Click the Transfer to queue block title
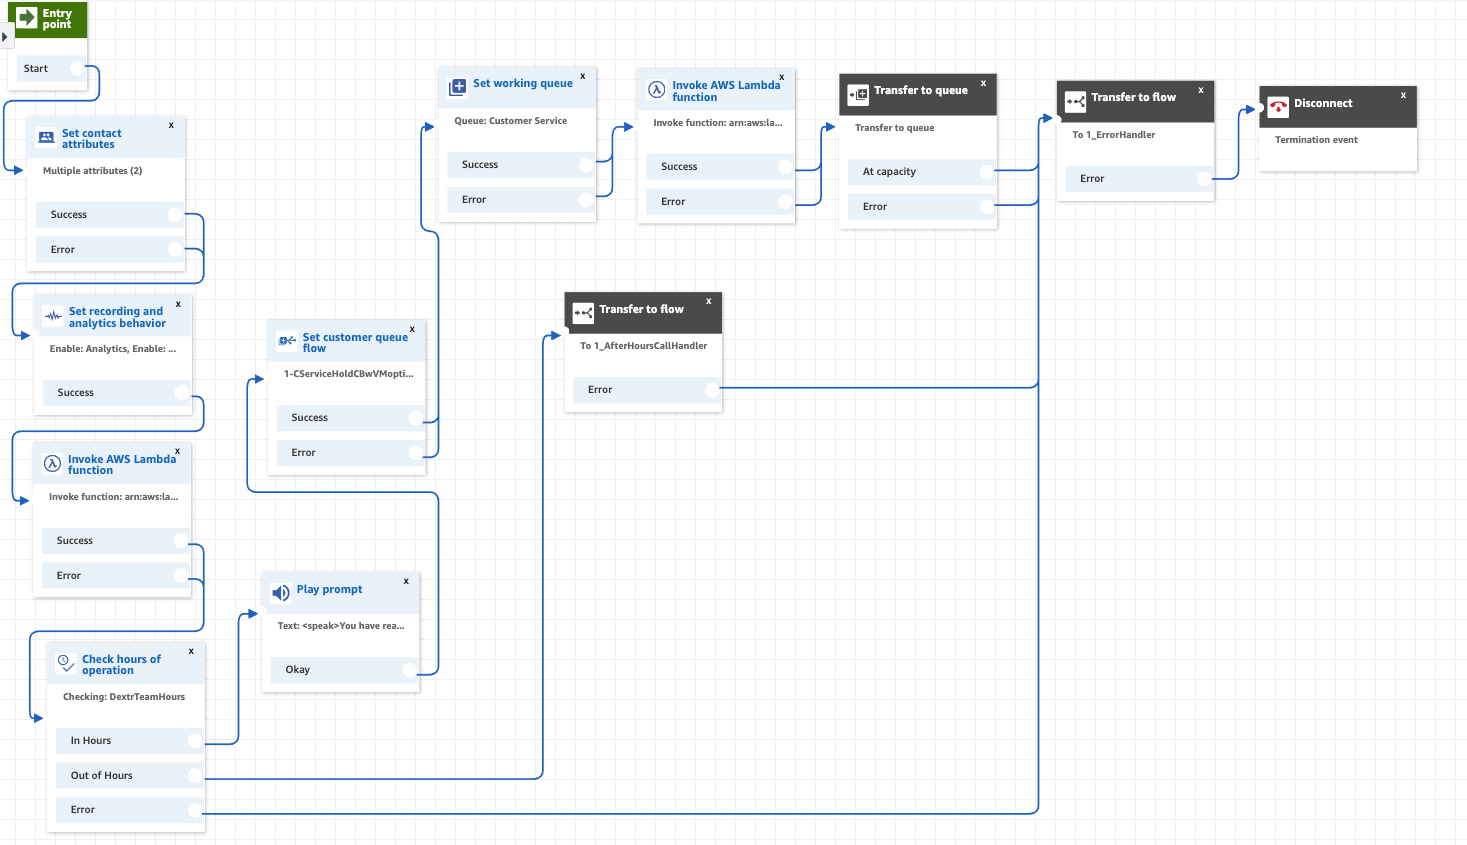 pyautogui.click(x=921, y=90)
